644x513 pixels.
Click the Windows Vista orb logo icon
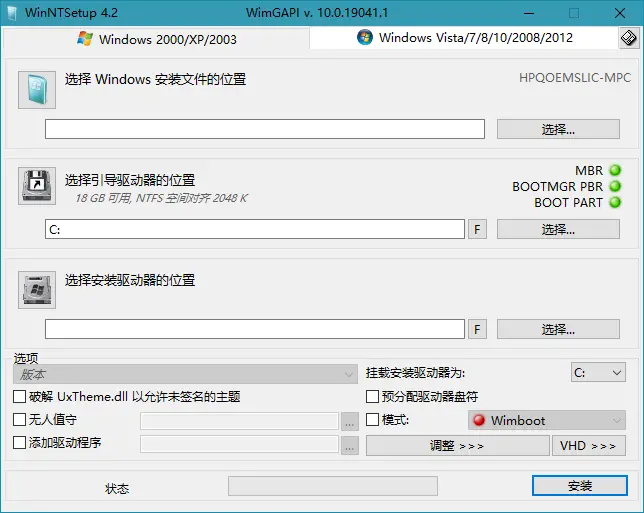(x=365, y=37)
